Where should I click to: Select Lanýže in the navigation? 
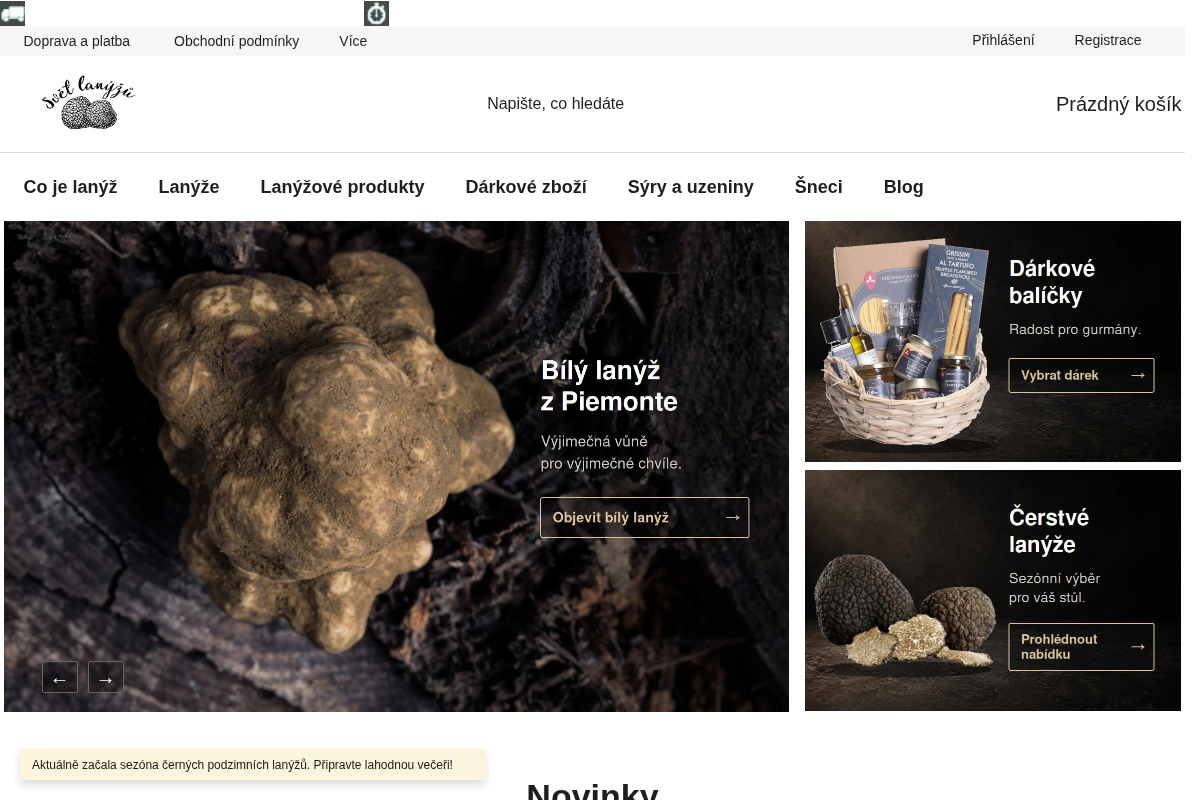click(x=189, y=187)
